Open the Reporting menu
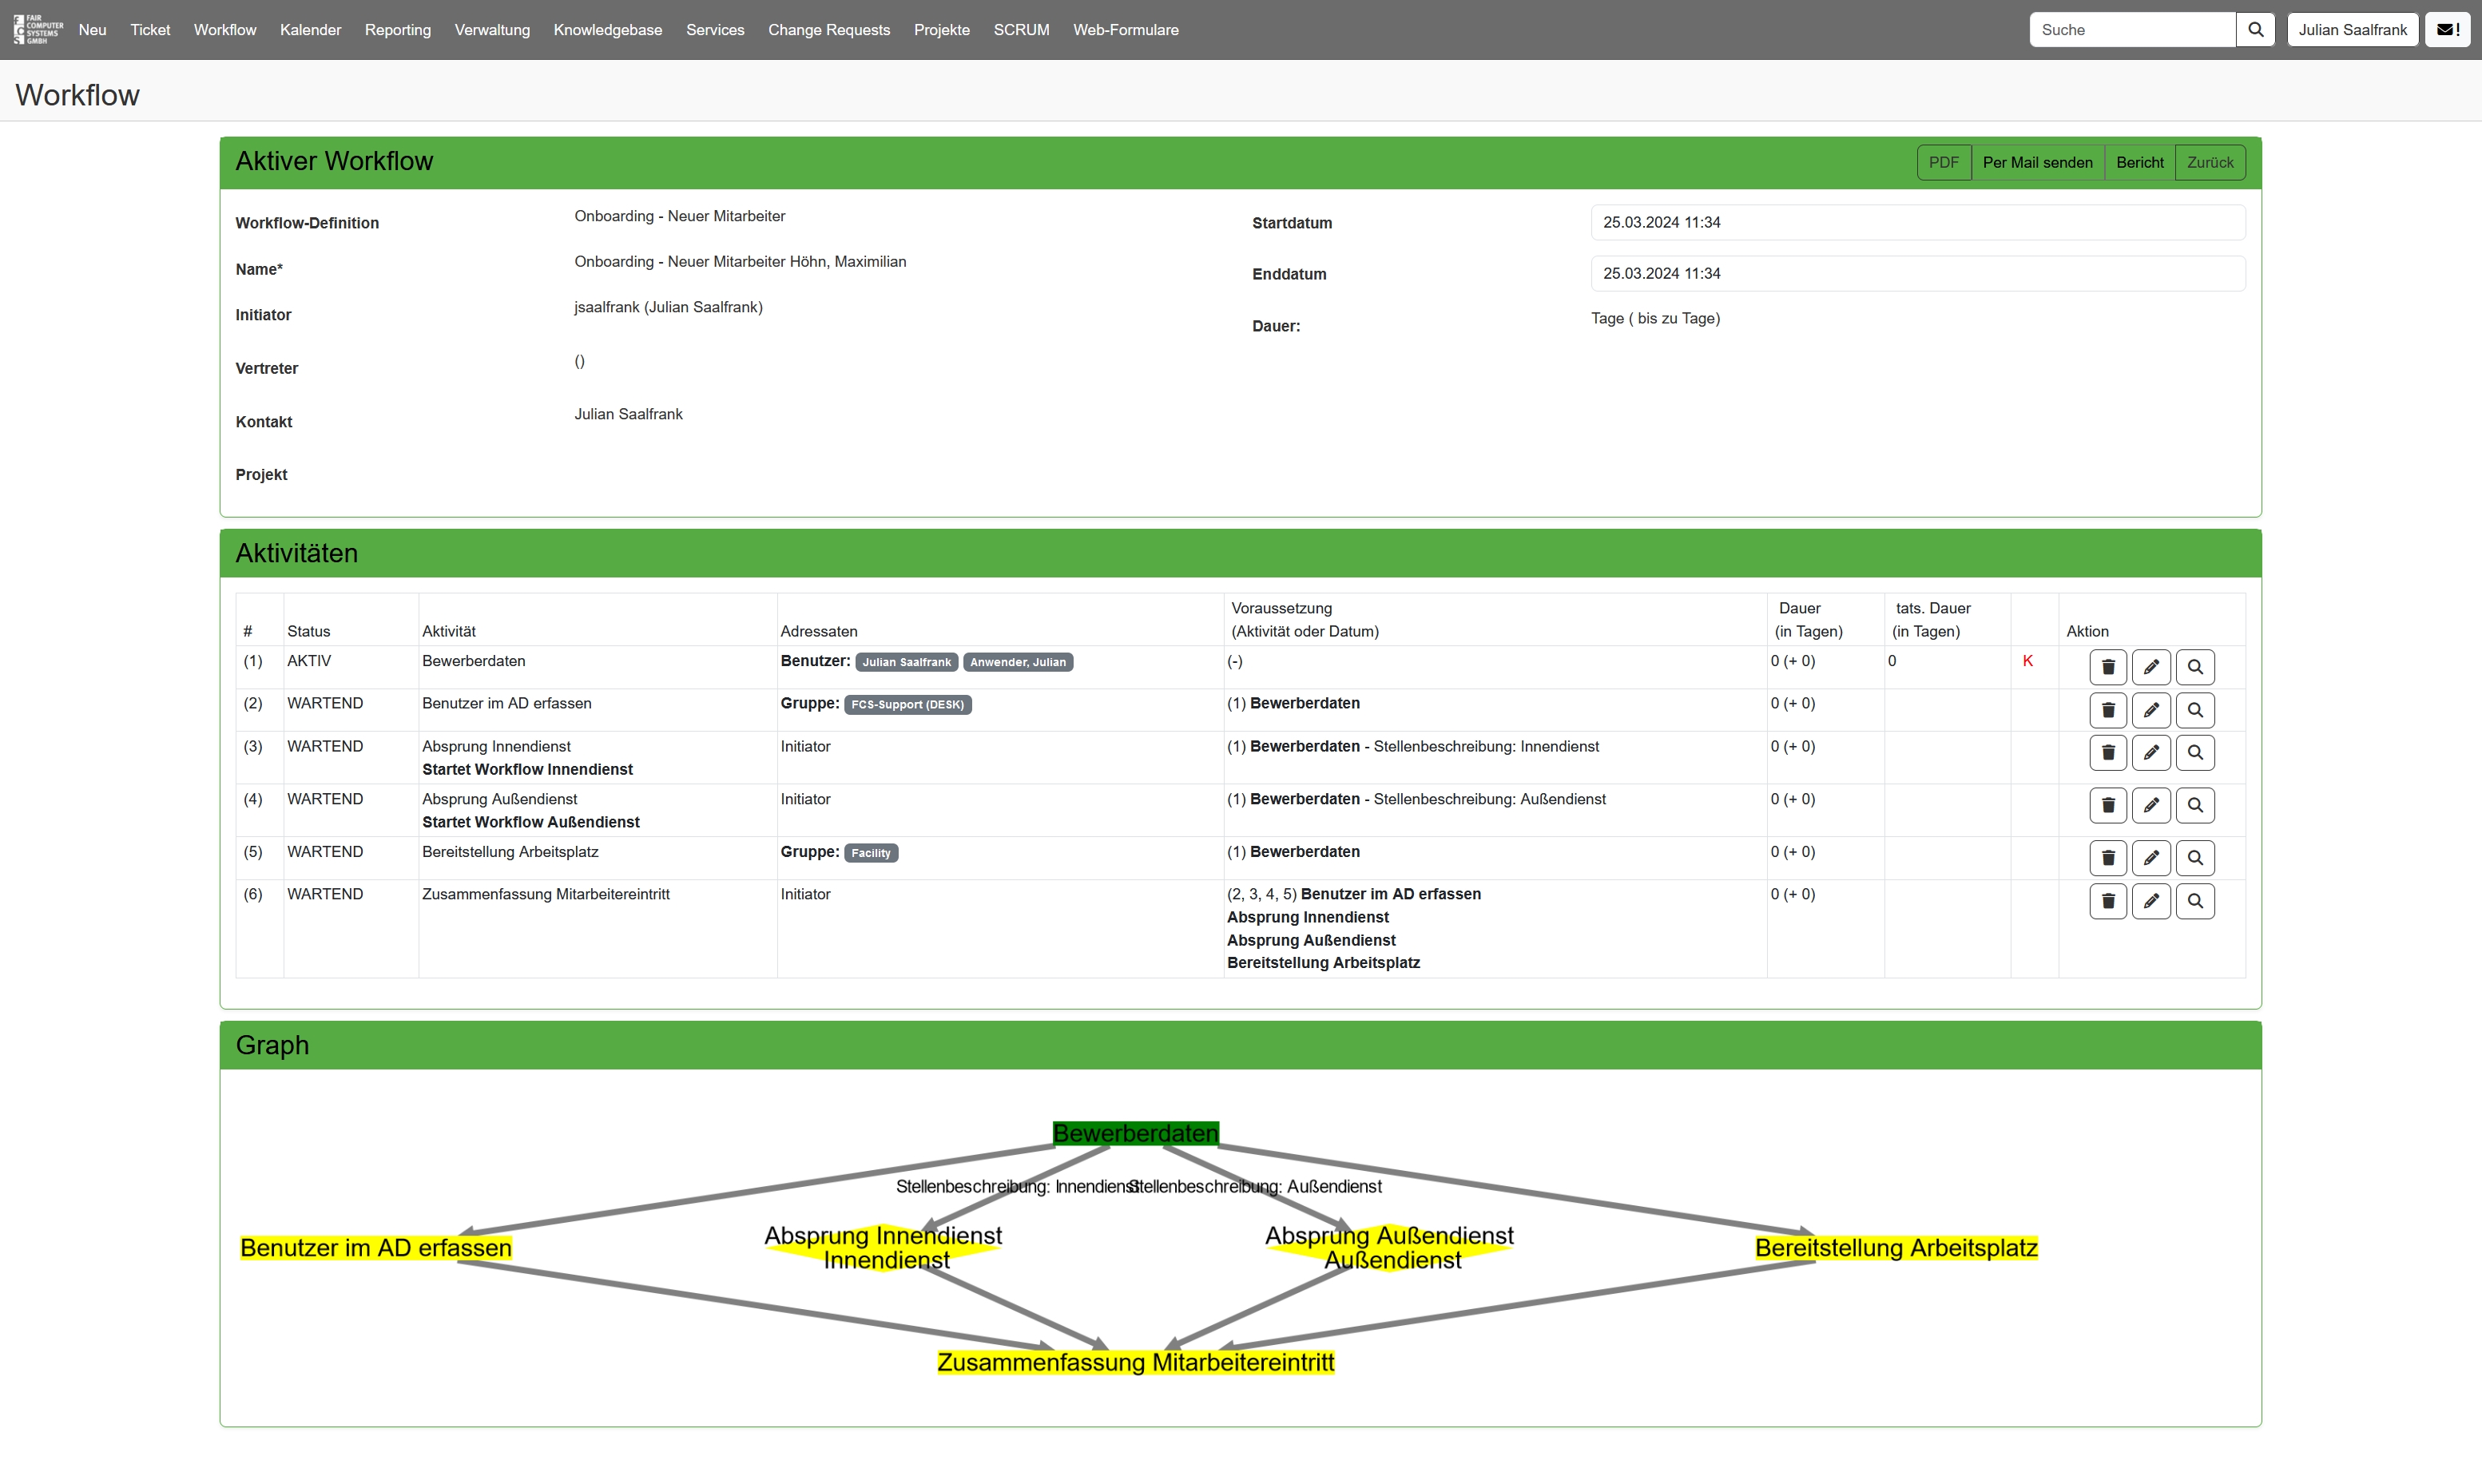 pyautogui.click(x=397, y=30)
